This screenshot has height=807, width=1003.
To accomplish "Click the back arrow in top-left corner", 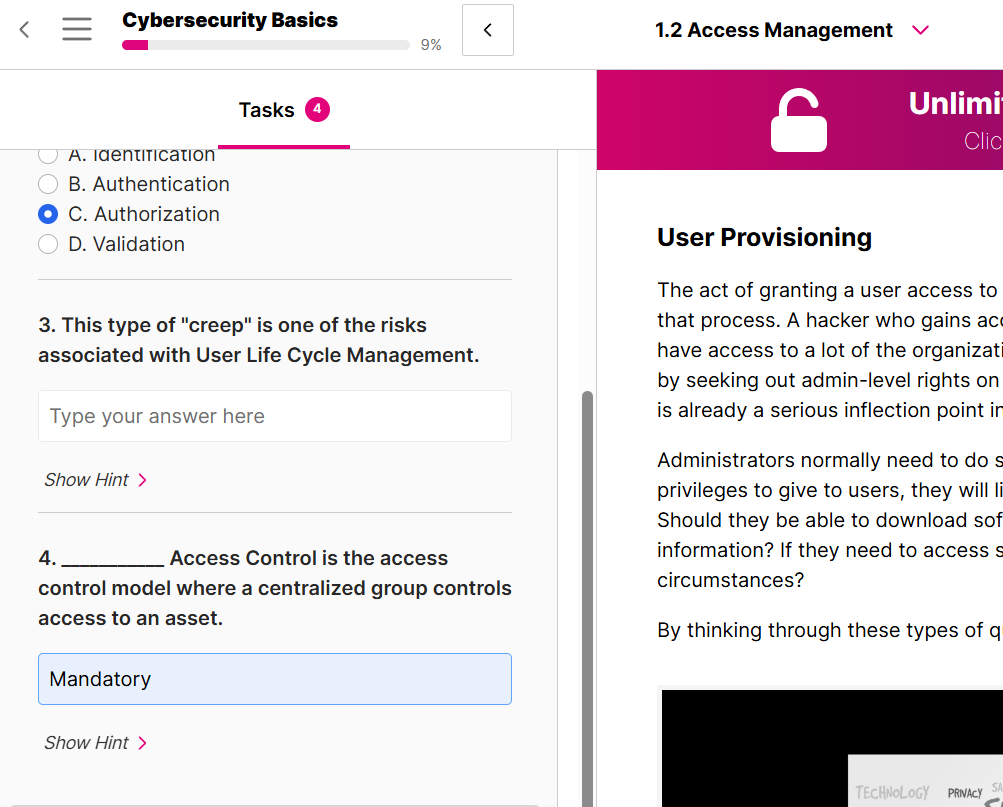I will point(25,30).
